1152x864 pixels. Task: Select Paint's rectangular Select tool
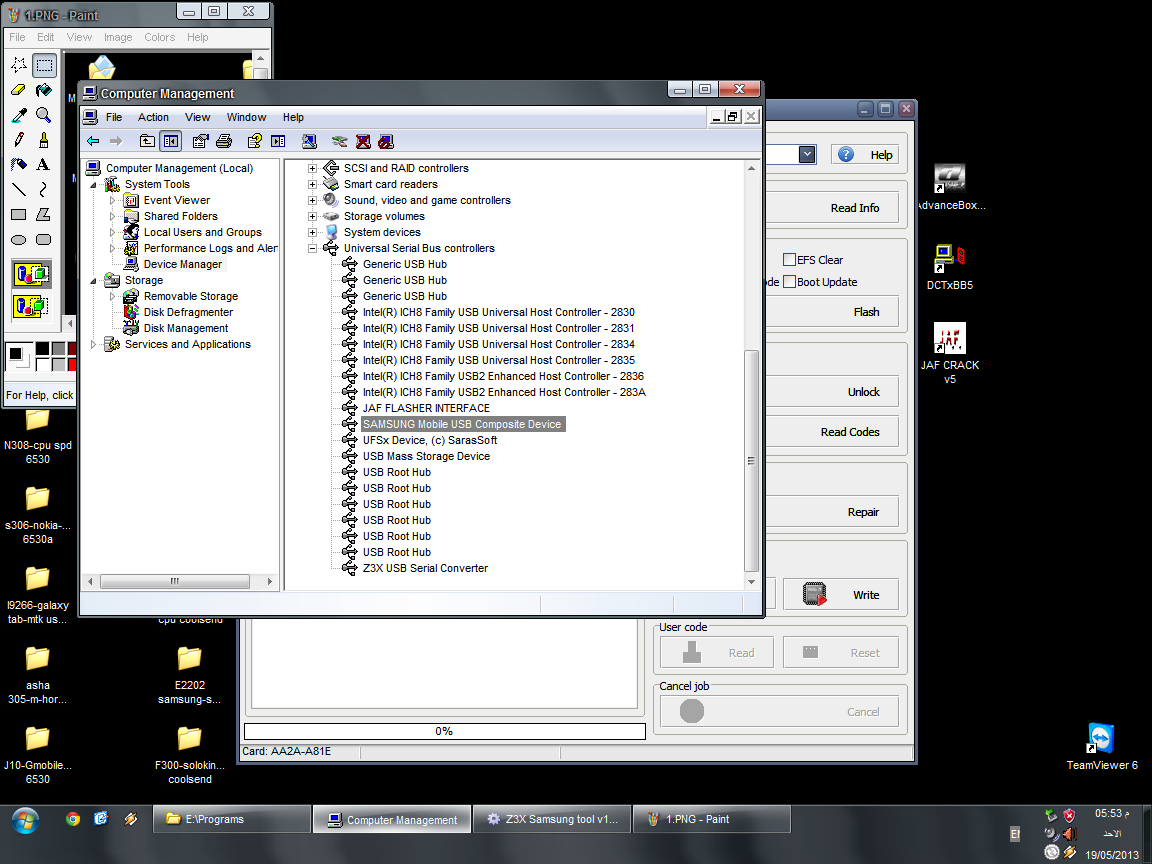tap(44, 65)
